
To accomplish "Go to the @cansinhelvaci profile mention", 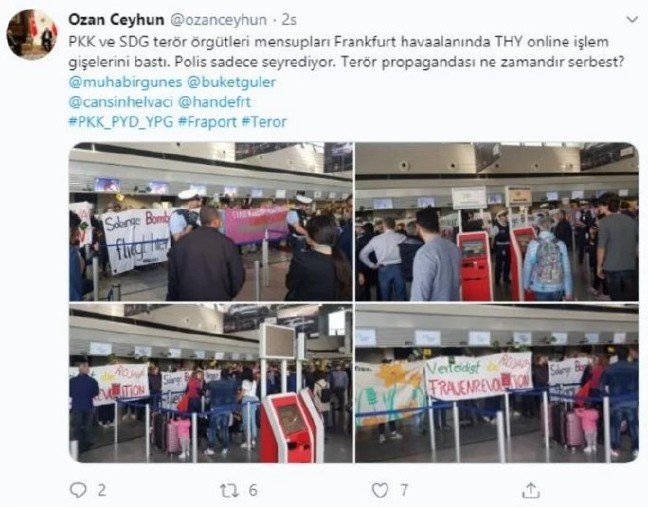I will [x=120, y=102].
